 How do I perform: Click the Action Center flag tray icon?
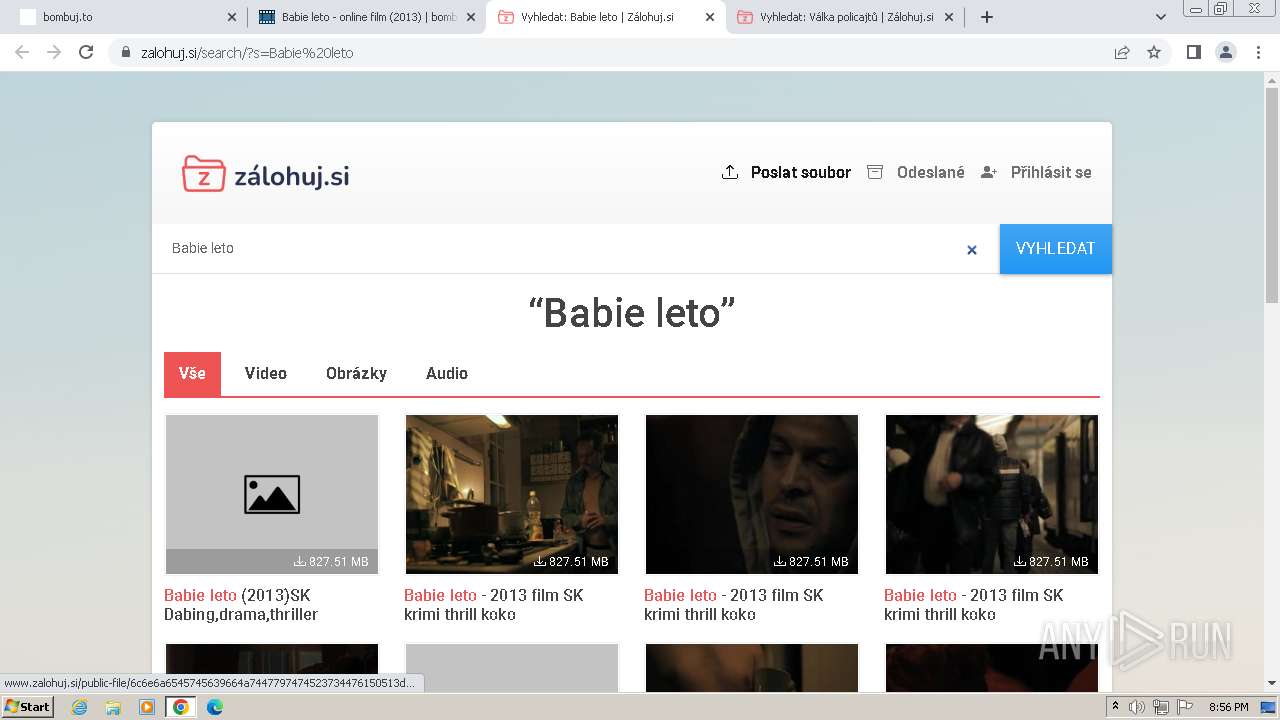[x=1184, y=707]
